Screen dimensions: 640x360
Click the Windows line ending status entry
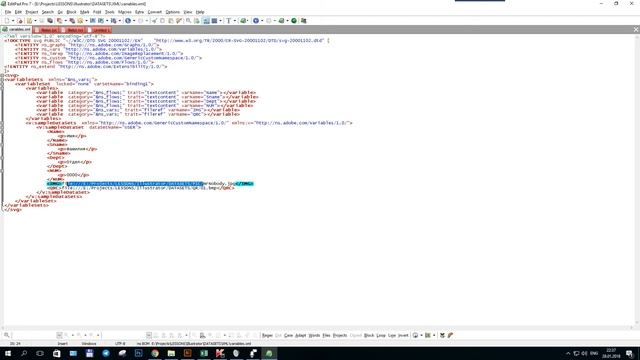(89, 344)
